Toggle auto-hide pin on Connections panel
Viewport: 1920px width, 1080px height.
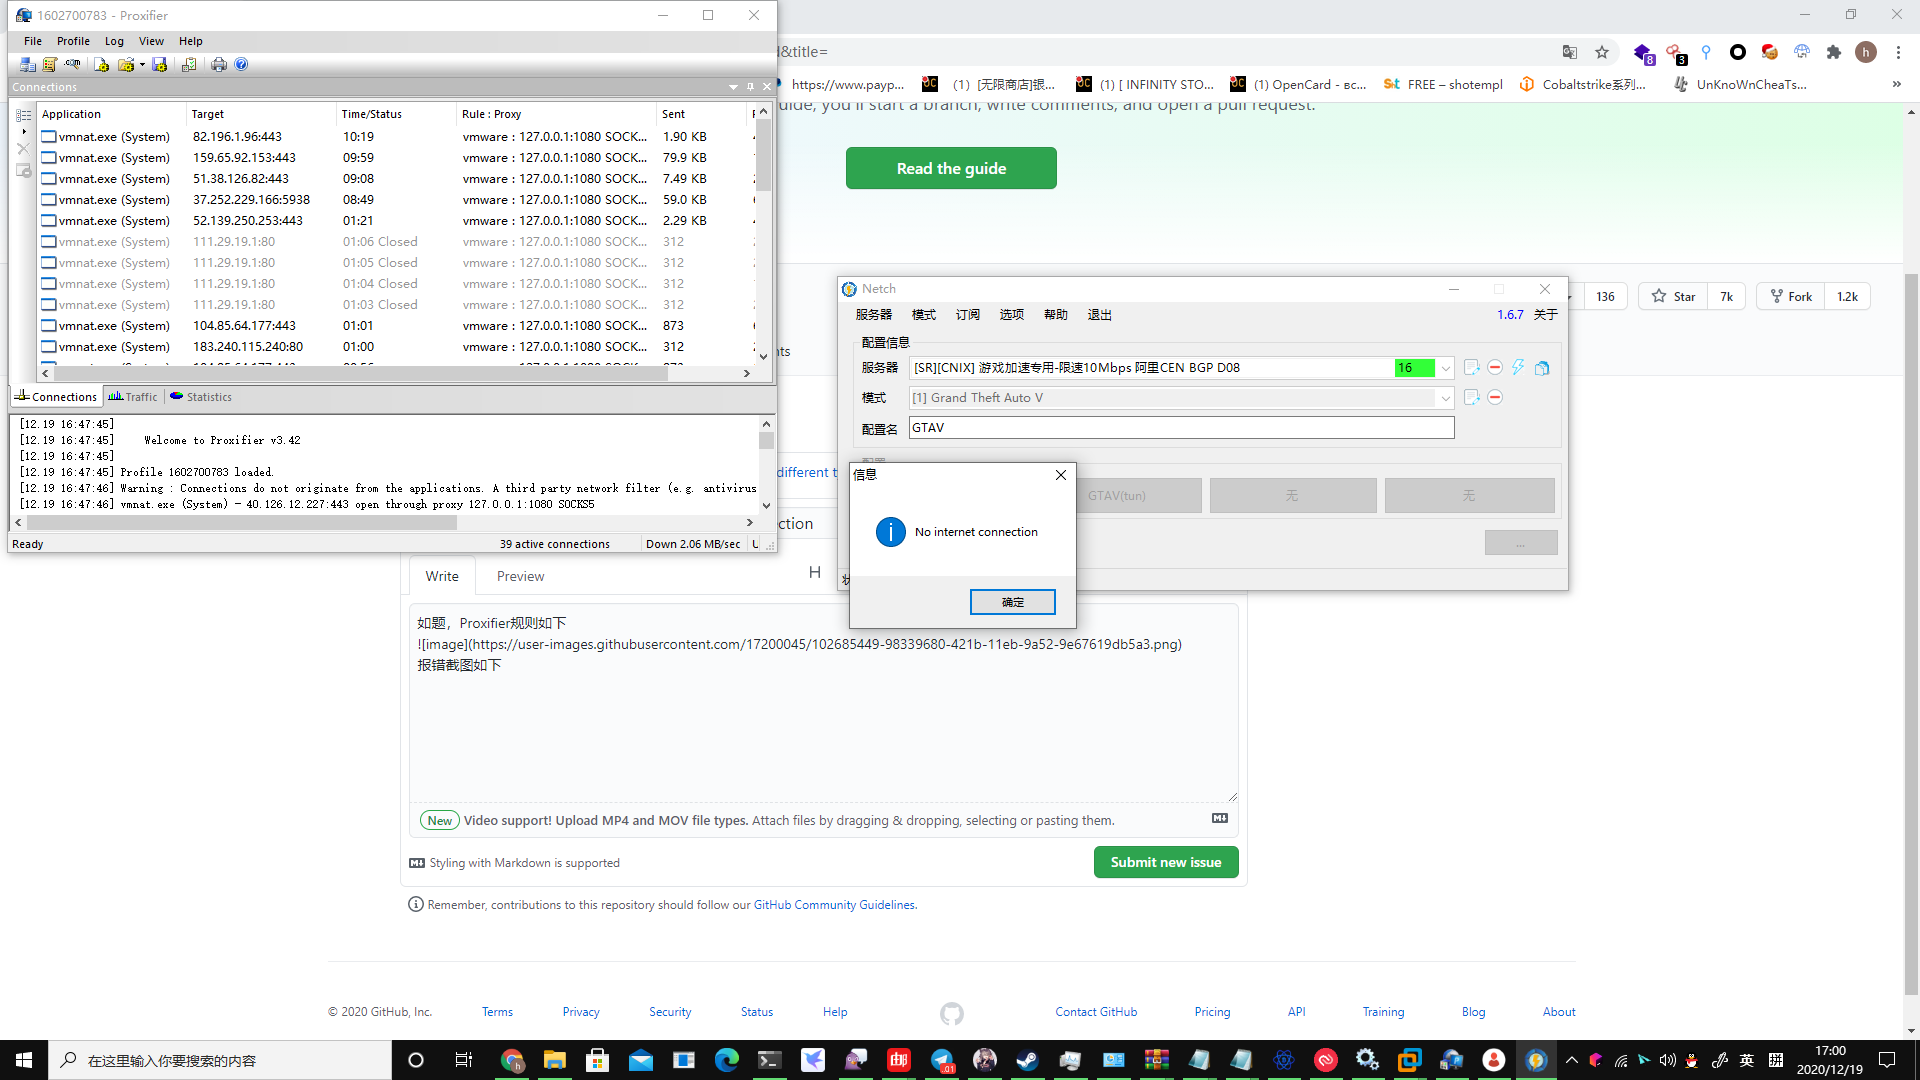750,87
